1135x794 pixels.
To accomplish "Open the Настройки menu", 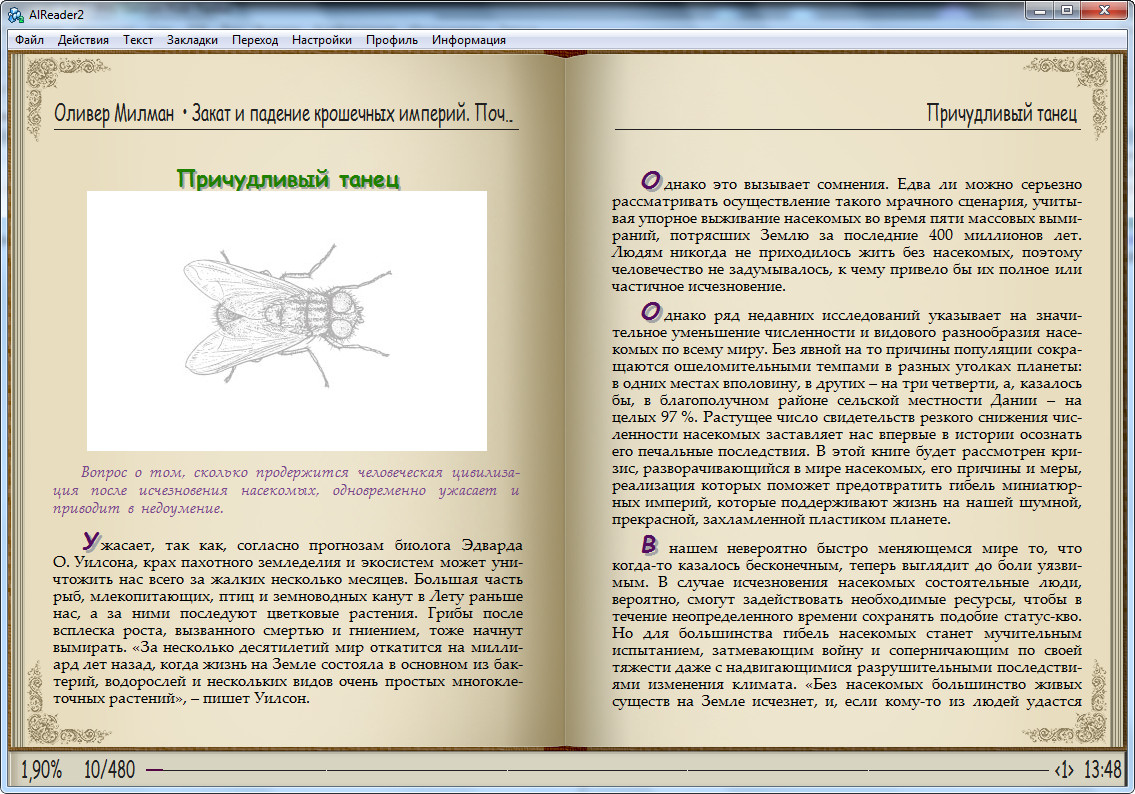I will click(x=321, y=40).
